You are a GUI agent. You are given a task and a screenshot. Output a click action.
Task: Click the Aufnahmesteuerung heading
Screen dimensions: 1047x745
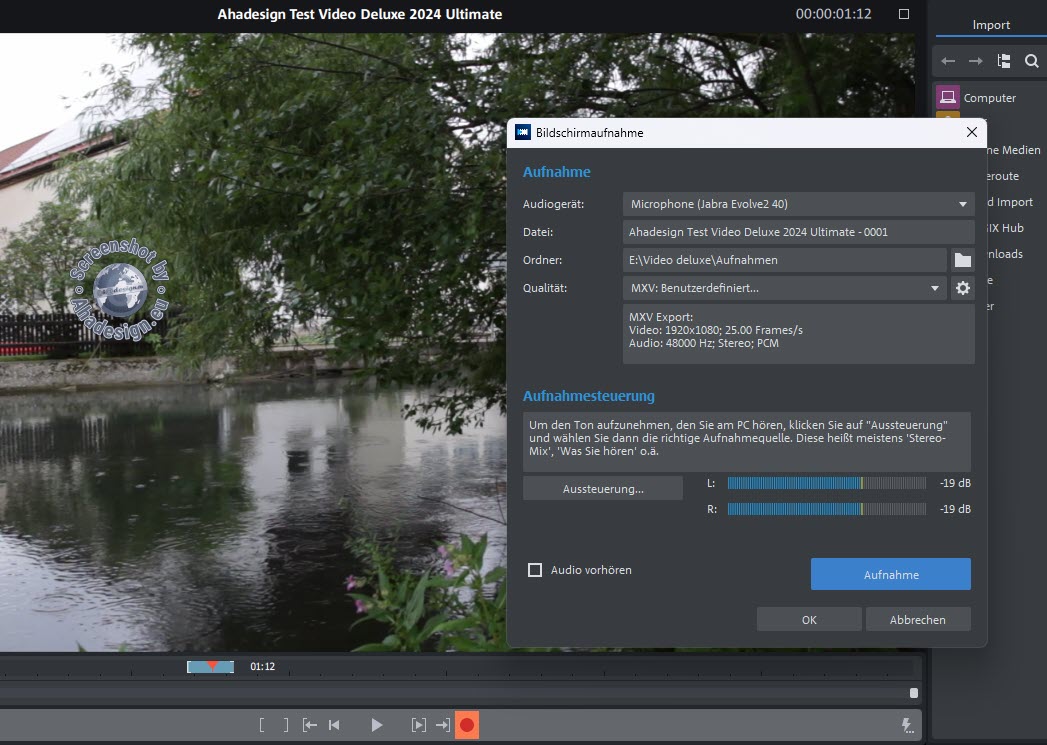[588, 396]
